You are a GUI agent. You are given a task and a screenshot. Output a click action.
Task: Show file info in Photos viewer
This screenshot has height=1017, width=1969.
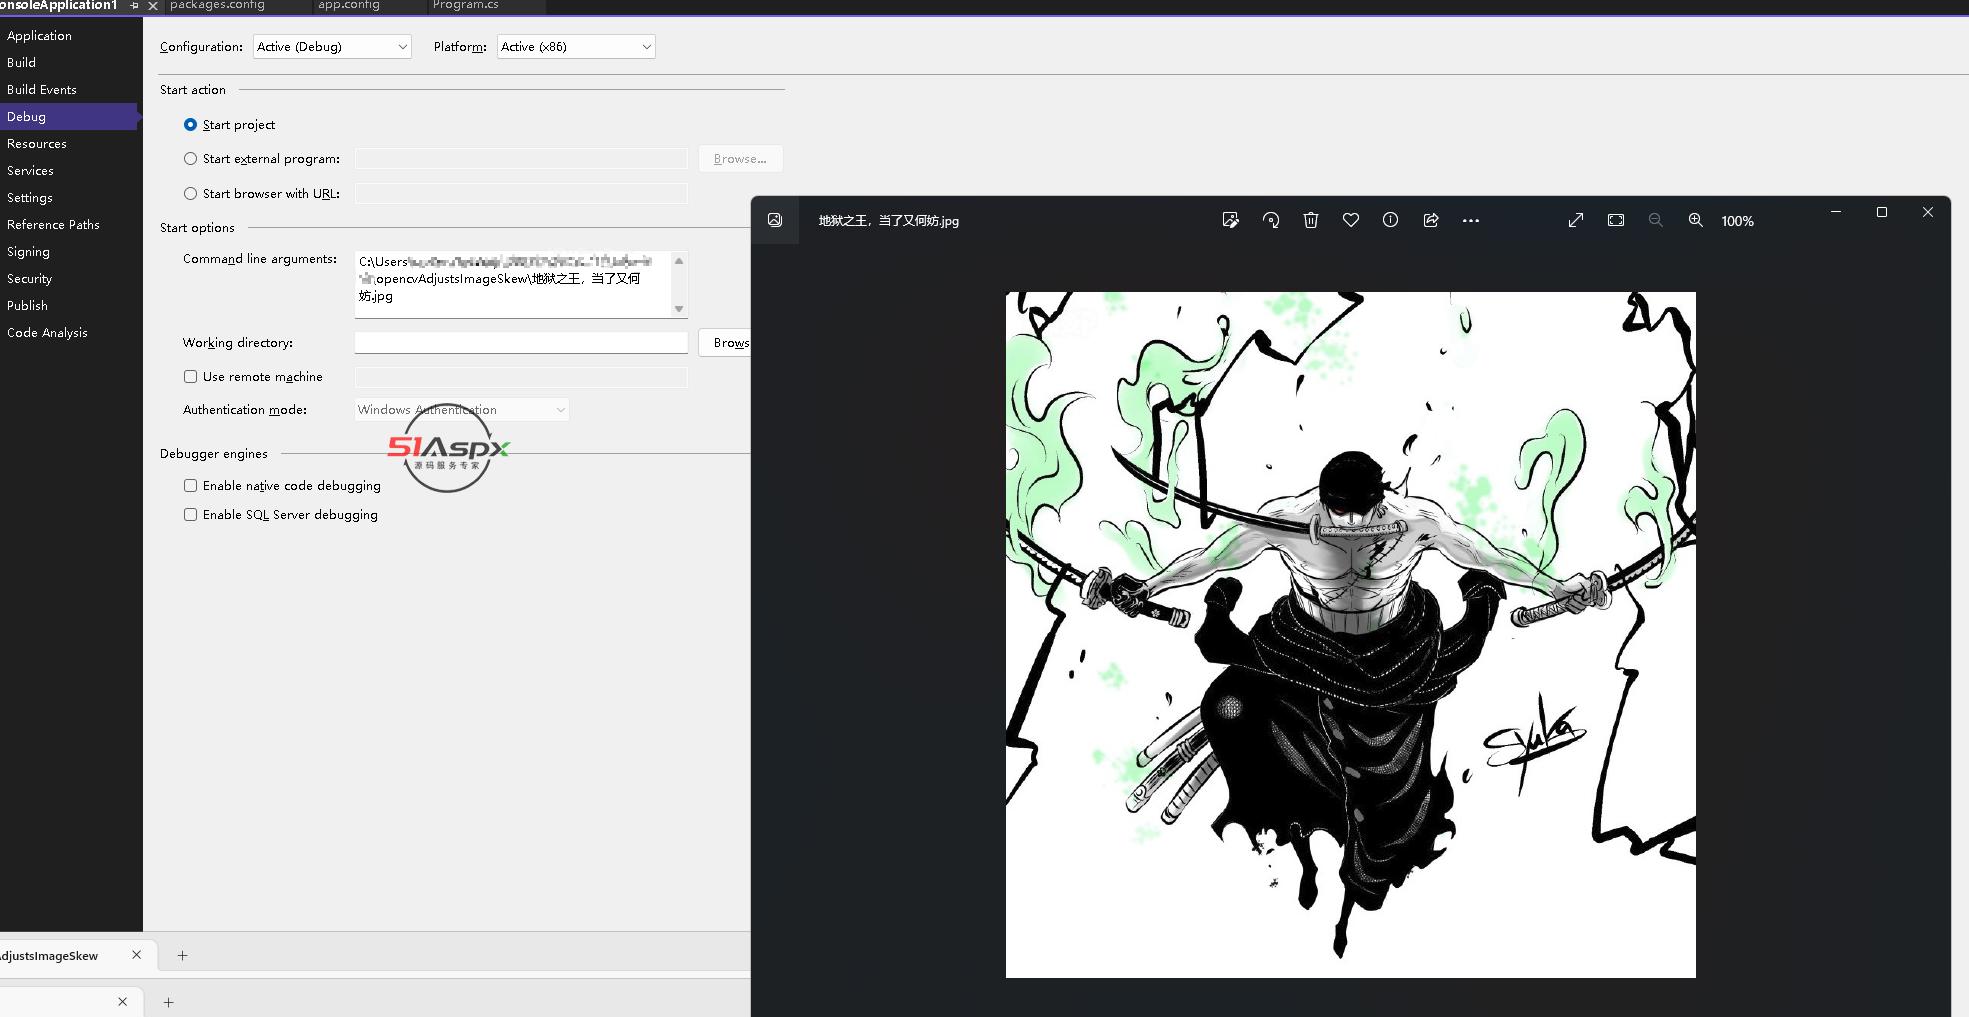pos(1390,220)
